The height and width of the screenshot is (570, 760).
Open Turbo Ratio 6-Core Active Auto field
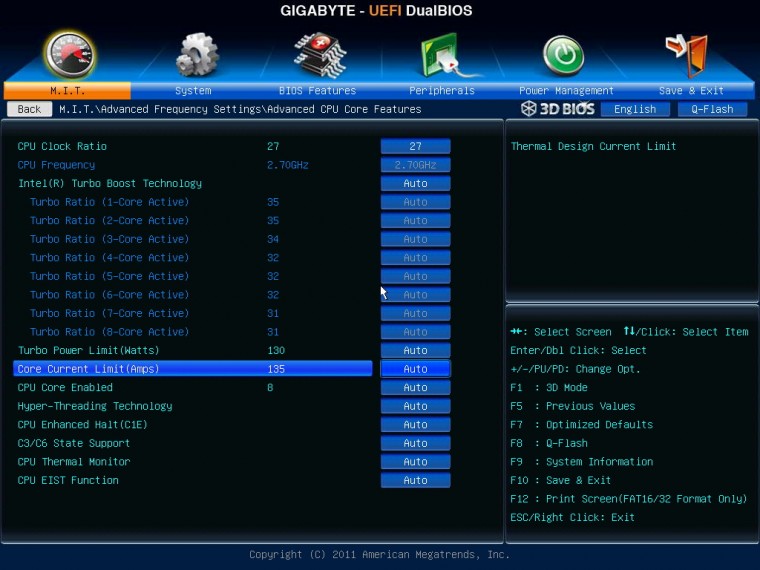click(415, 295)
